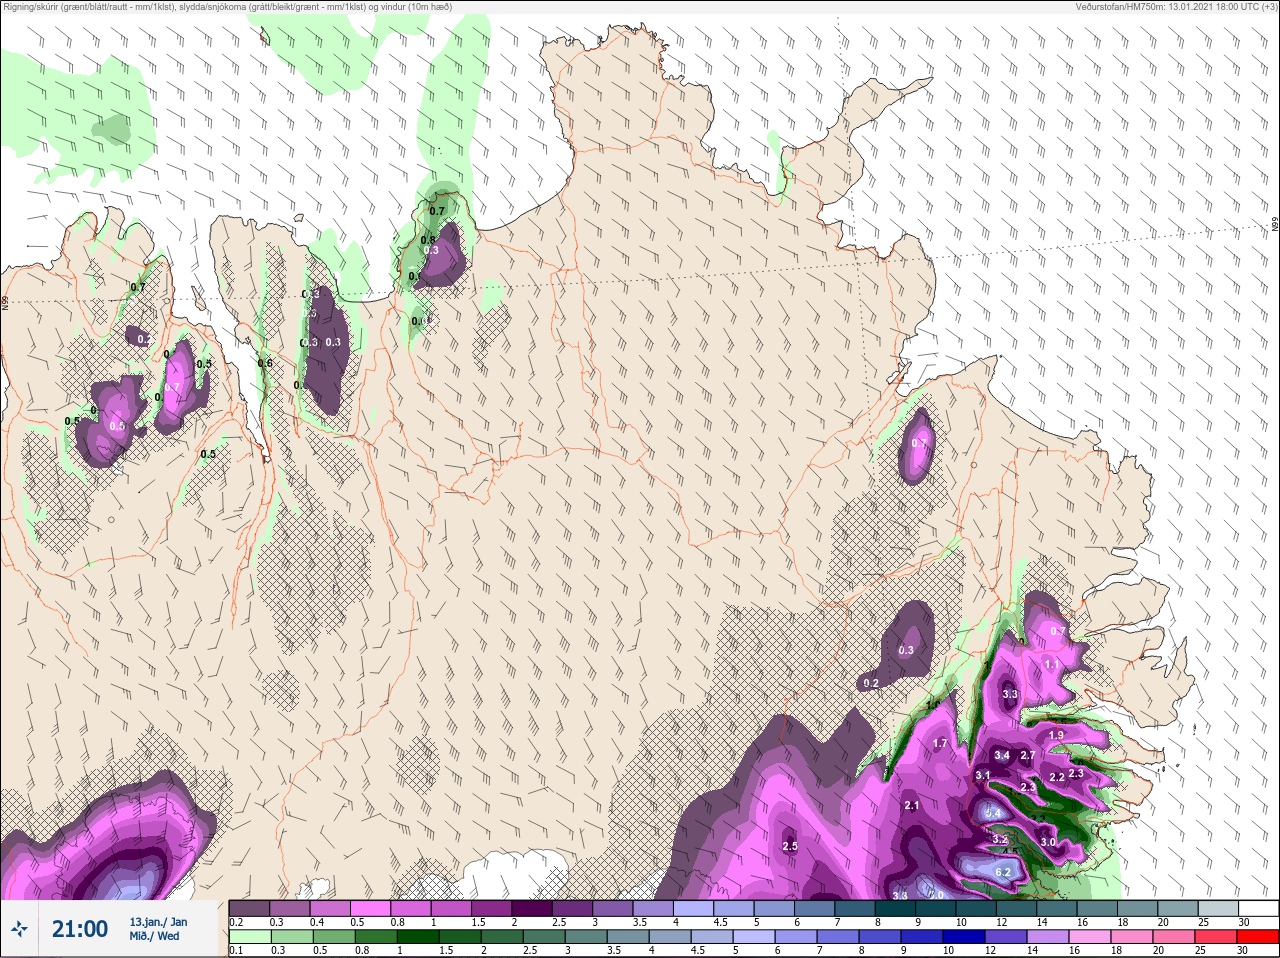Click the 21:00 forecast time label
This screenshot has height=958, width=1280.
click(x=79, y=929)
